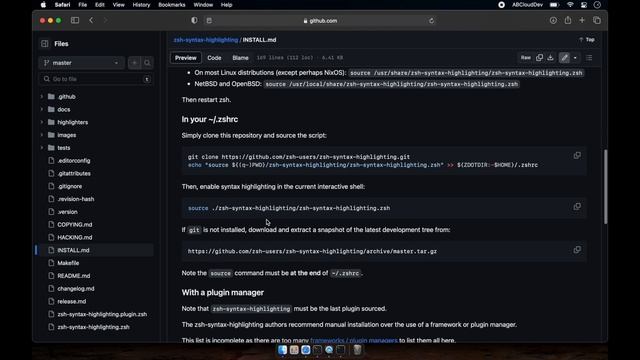Open master branch dropdown
640x360 pixels.
(82, 63)
